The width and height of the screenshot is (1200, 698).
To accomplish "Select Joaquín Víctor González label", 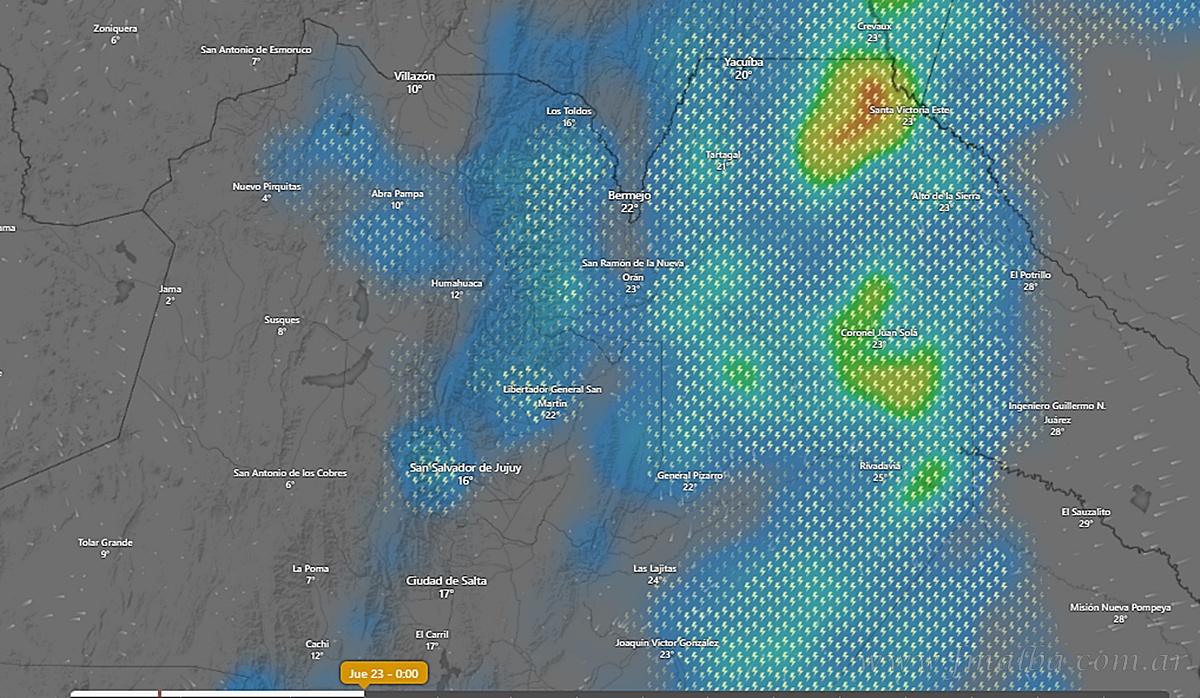I will pos(666,643).
